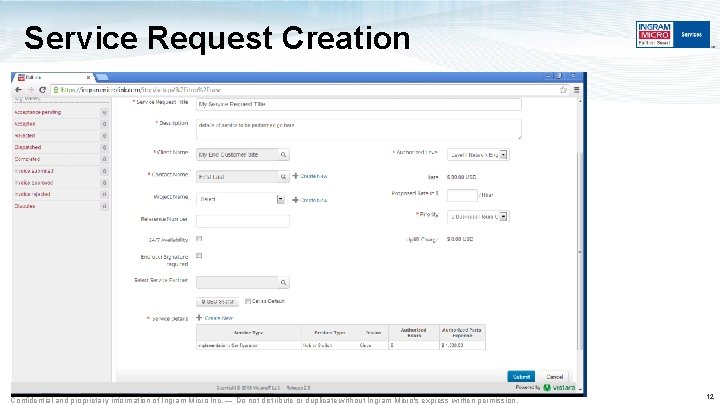Toggle the 24/7 Availability checkbox
The height and width of the screenshot is (405, 720).
pyautogui.click(x=199, y=238)
